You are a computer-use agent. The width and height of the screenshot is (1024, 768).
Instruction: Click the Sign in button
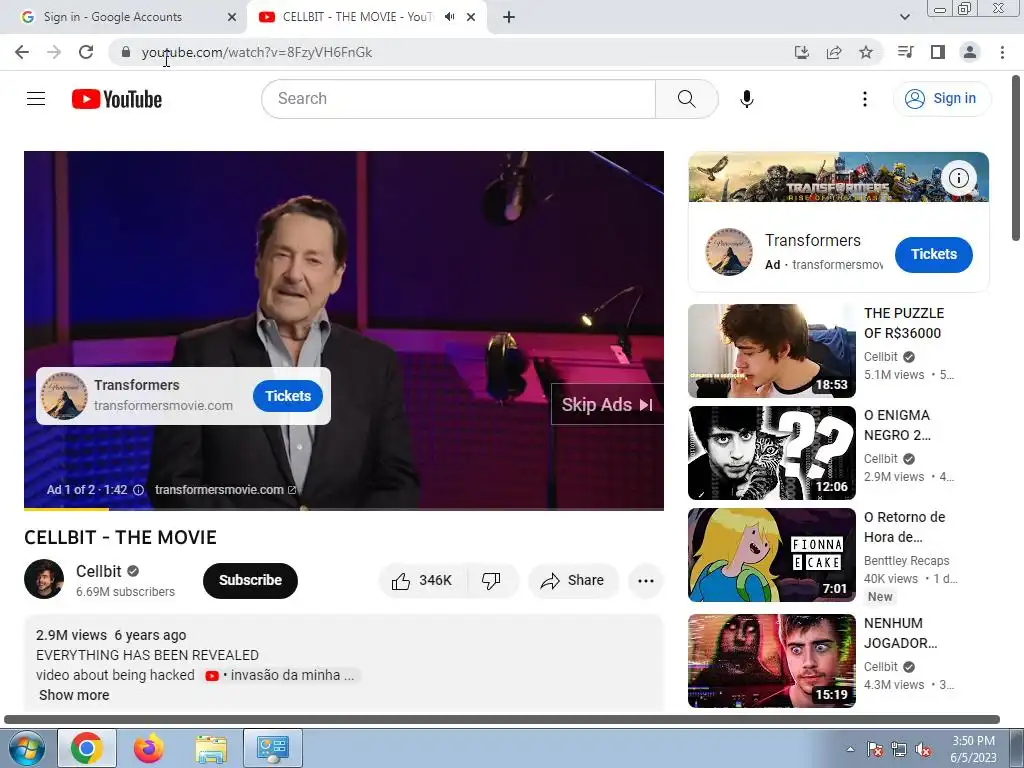tap(941, 99)
